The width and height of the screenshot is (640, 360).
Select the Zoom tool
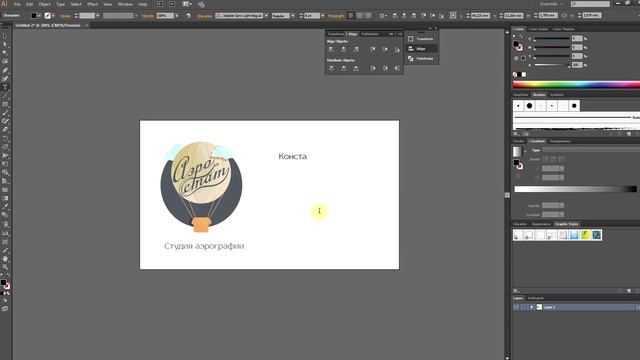5,267
